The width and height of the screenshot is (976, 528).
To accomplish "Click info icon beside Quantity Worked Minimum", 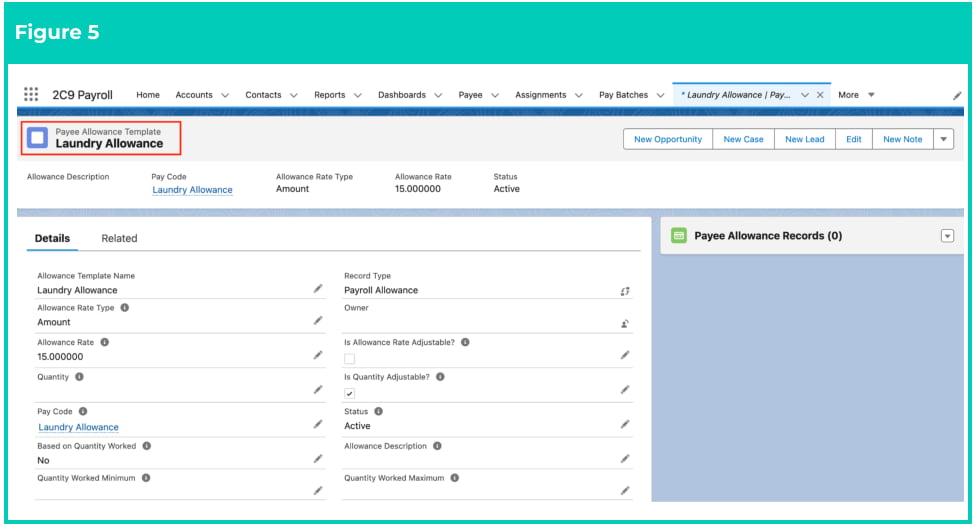I will click(146, 478).
